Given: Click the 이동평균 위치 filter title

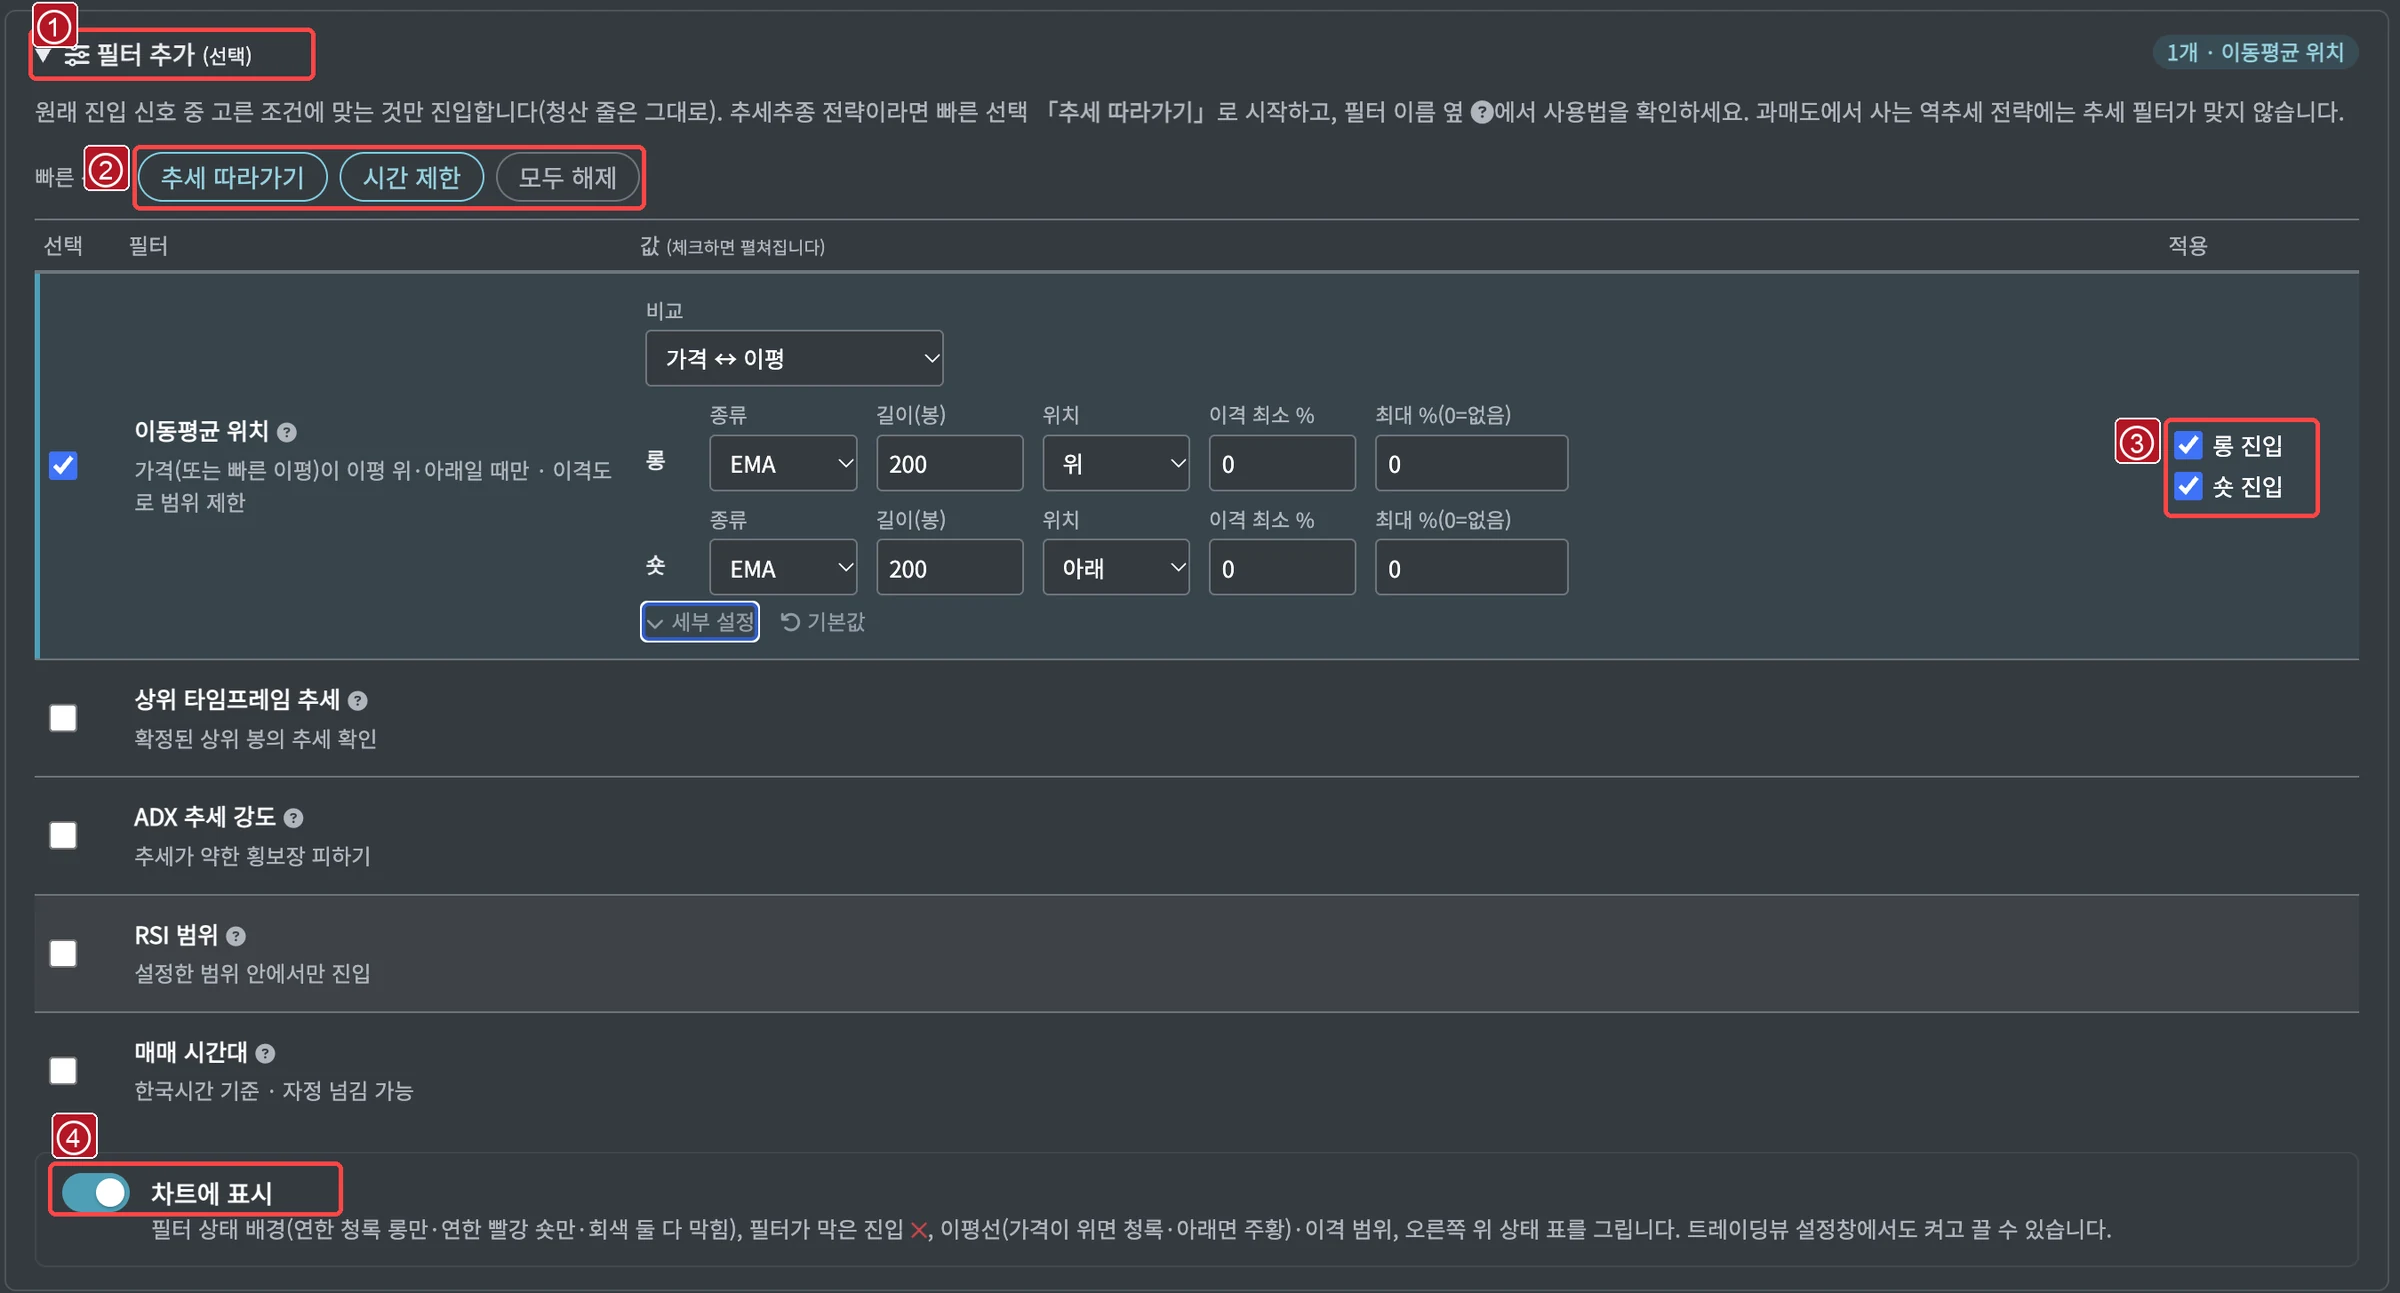Looking at the screenshot, I should [202, 431].
